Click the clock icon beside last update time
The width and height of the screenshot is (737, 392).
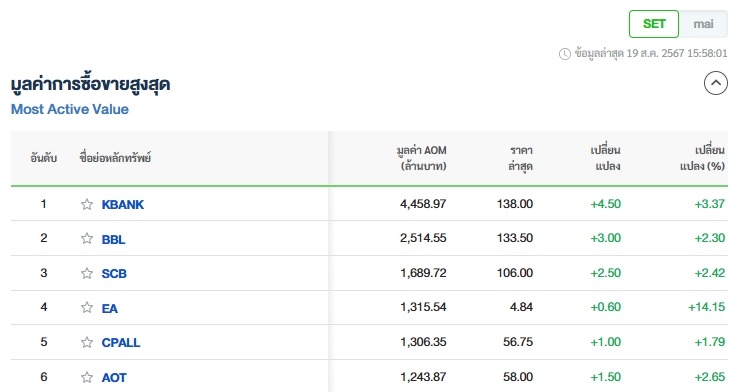(565, 54)
